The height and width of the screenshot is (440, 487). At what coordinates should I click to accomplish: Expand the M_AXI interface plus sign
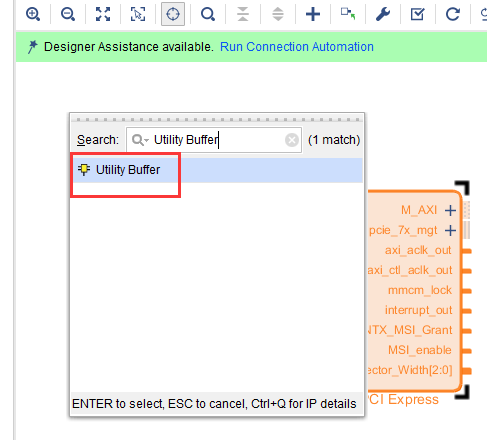tap(450, 210)
